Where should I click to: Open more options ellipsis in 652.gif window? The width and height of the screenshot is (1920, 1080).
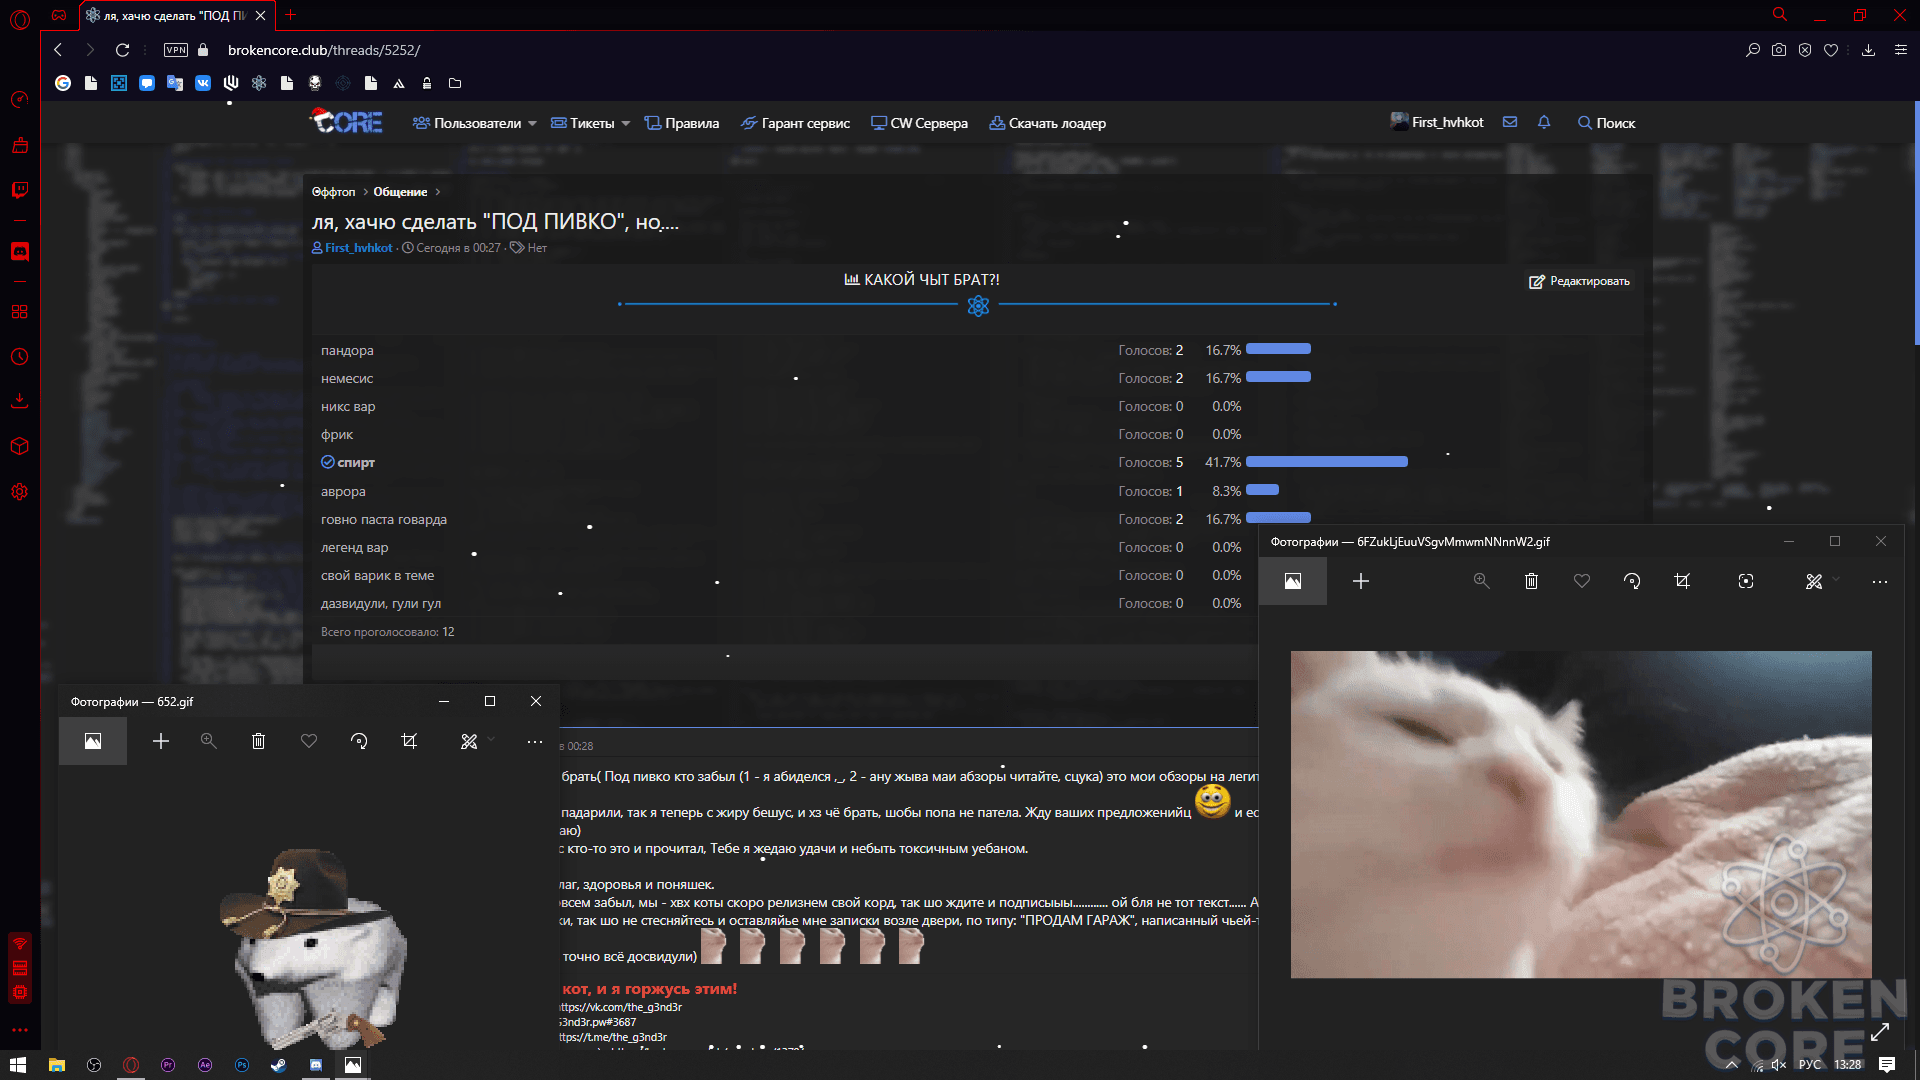[535, 741]
